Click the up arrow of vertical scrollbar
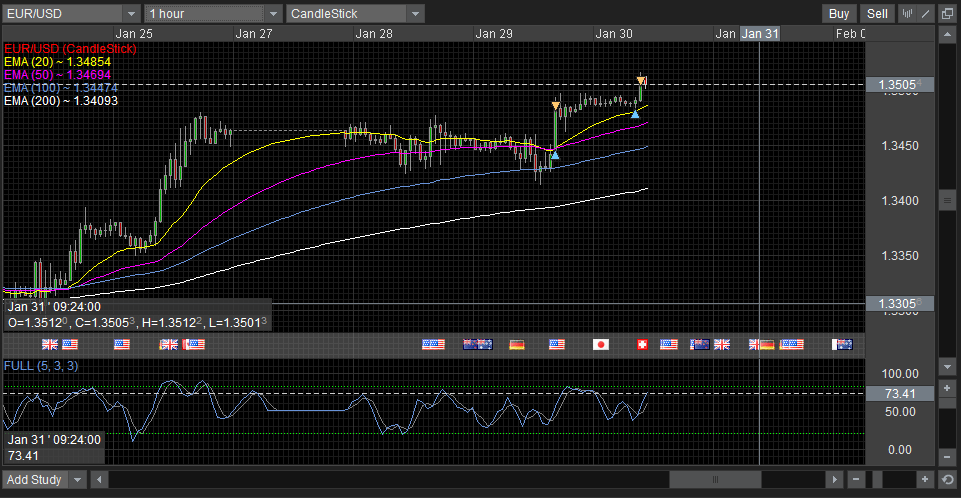 [x=948, y=35]
